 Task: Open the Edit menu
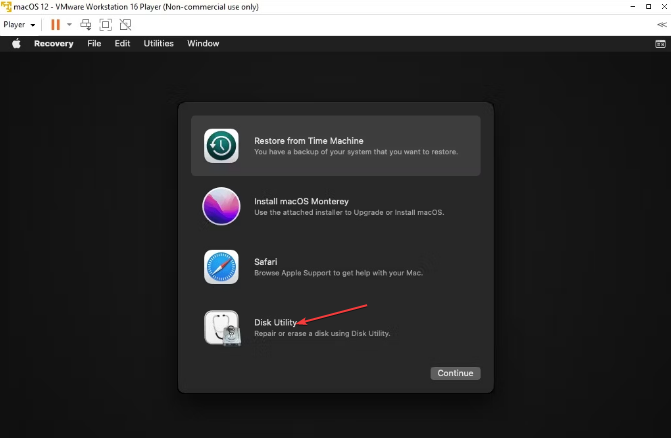(x=122, y=44)
